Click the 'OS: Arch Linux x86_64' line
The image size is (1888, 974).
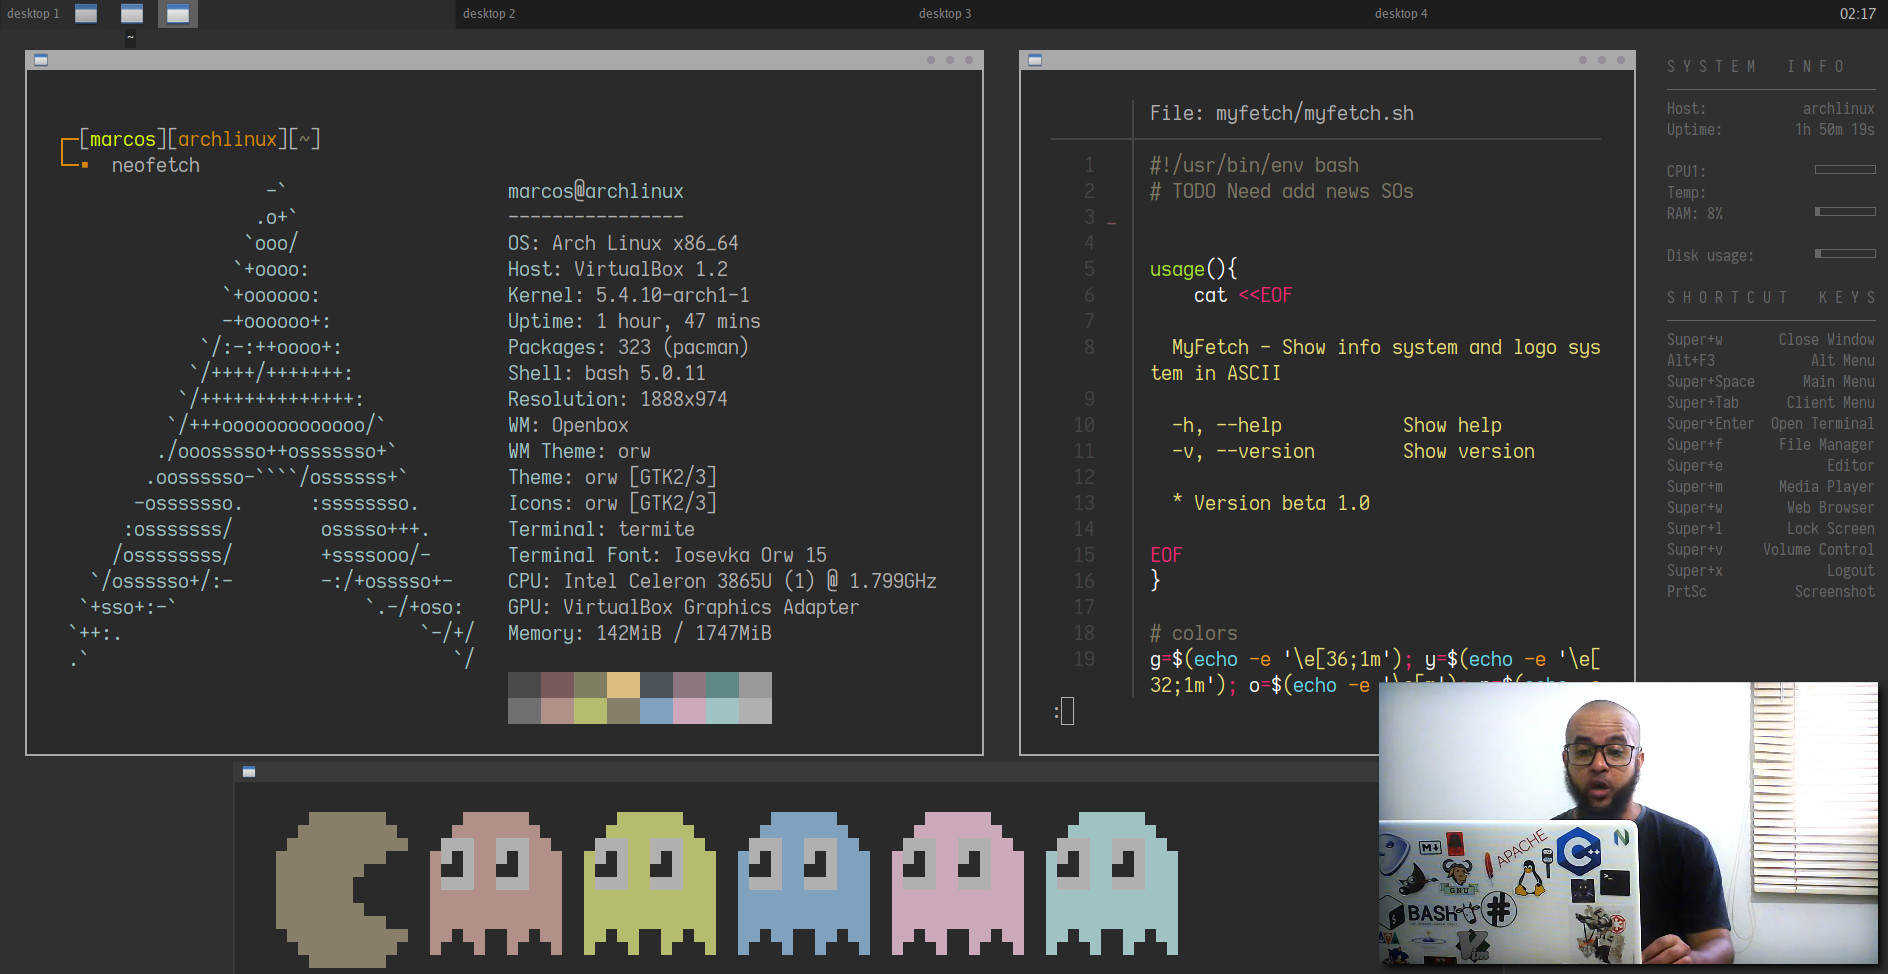623,243
